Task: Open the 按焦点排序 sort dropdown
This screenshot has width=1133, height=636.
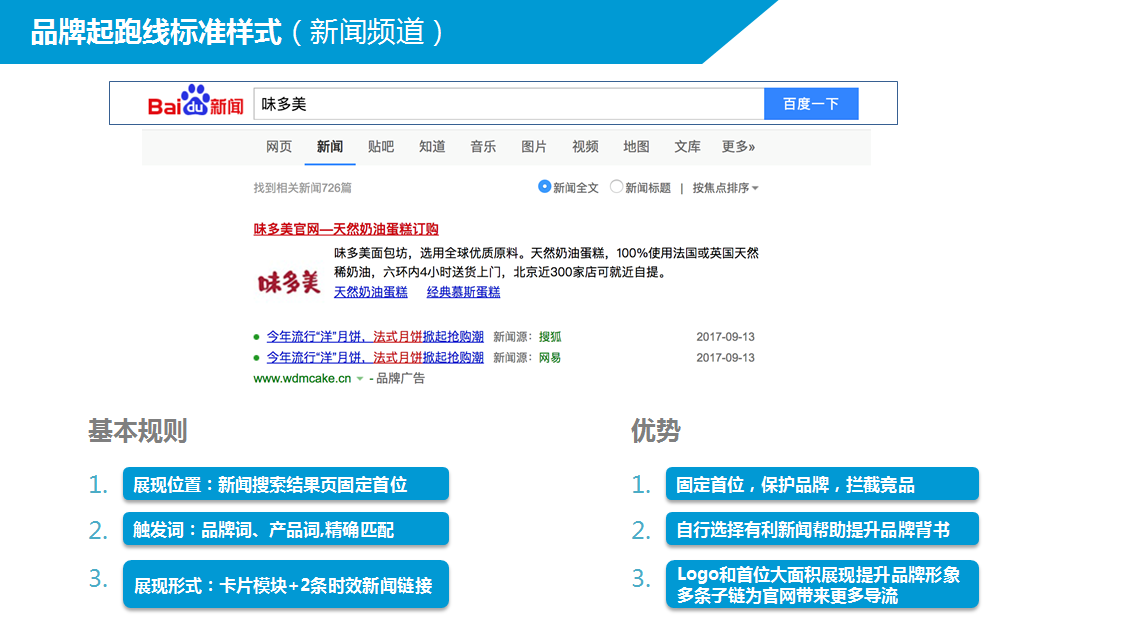Action: tap(725, 188)
